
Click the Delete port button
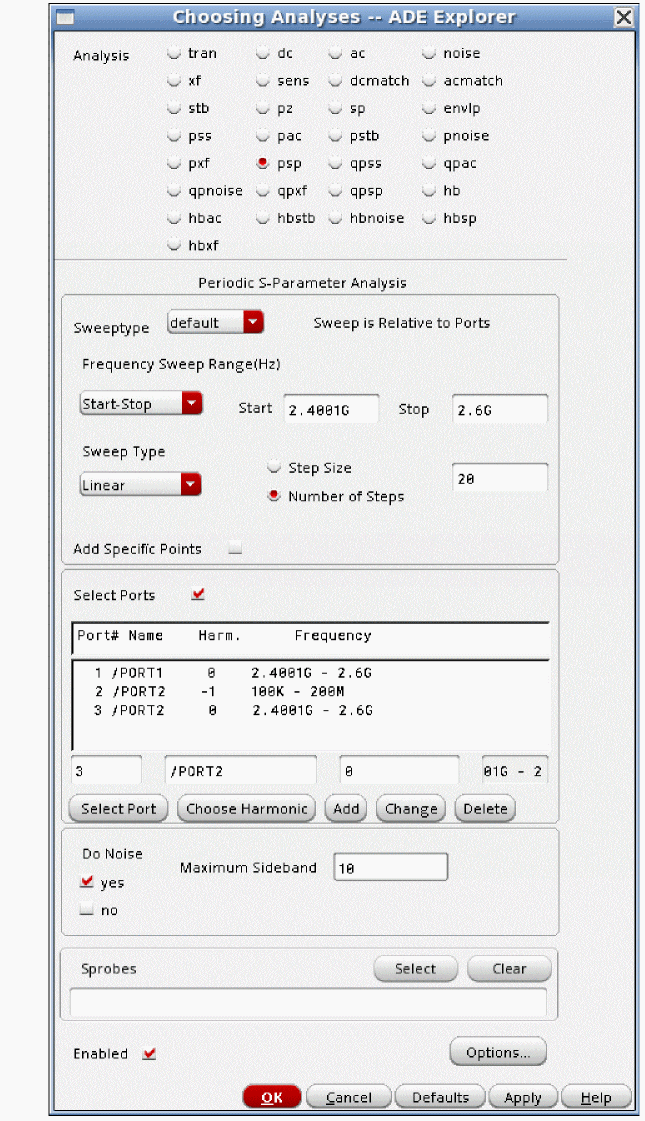pyautogui.click(x=485, y=809)
